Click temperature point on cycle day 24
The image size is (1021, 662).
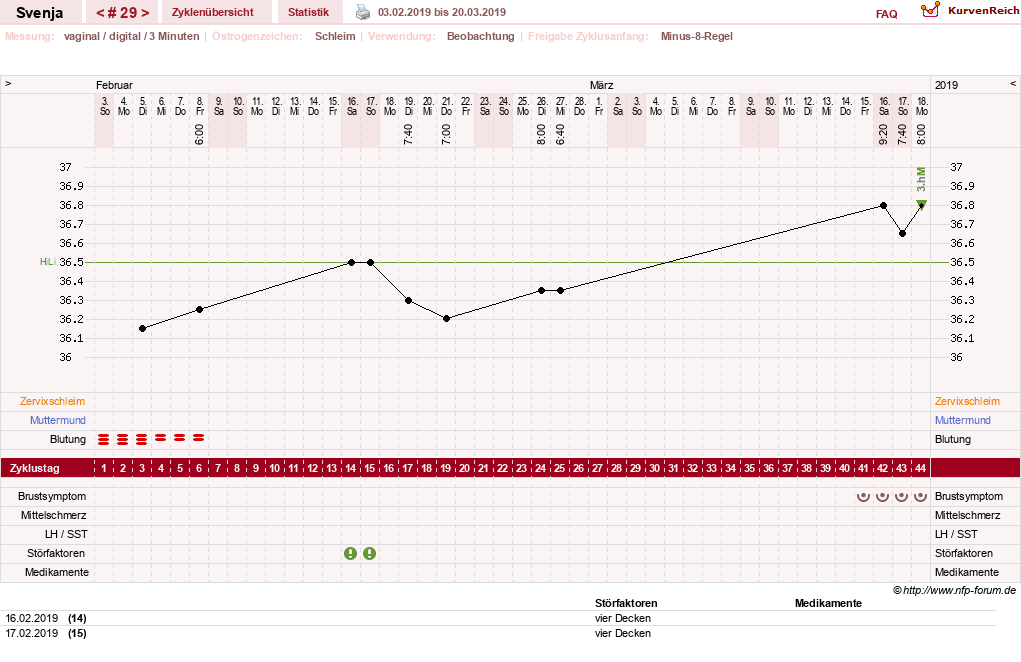542,290
